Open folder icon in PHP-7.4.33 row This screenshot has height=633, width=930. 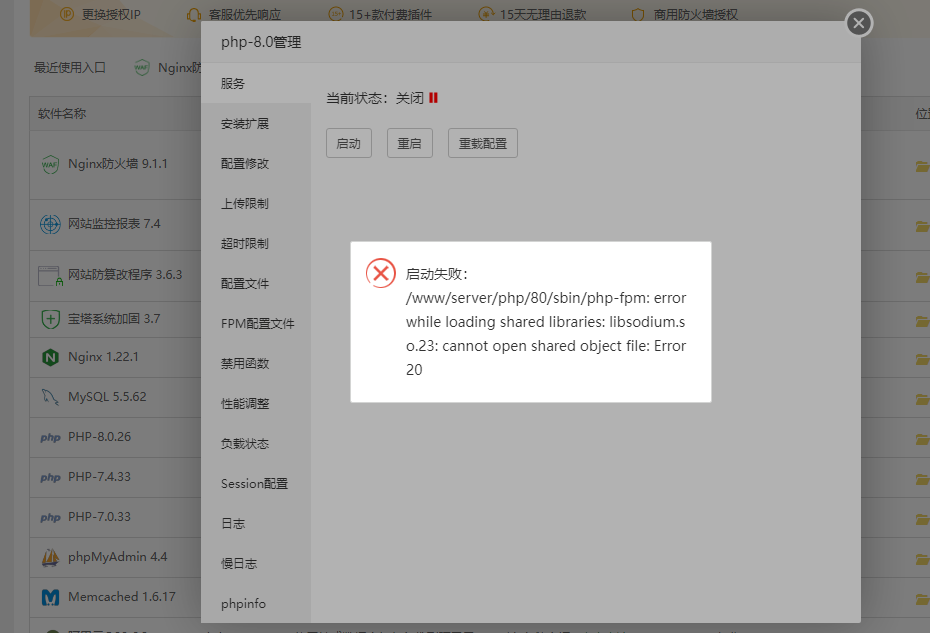(x=922, y=479)
